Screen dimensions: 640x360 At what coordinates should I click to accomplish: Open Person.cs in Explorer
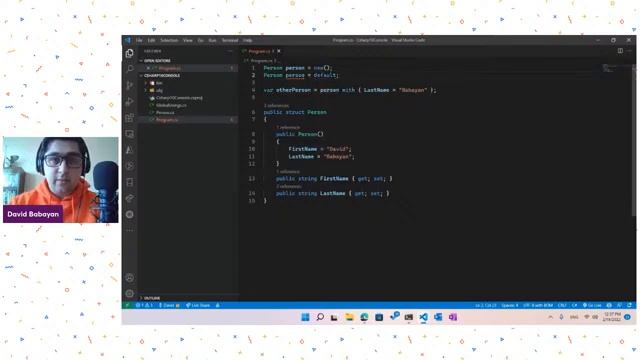click(165, 112)
